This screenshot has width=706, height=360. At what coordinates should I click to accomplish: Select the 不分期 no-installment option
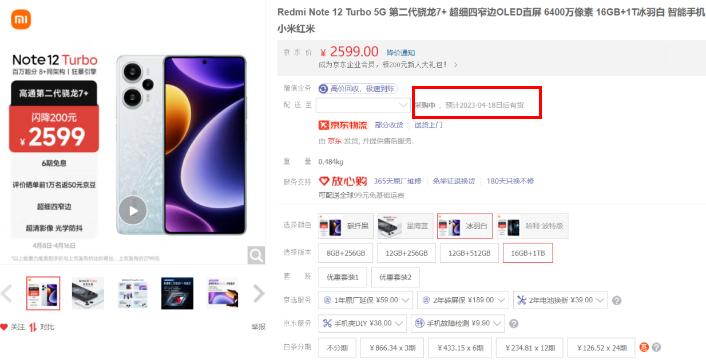coord(337,348)
